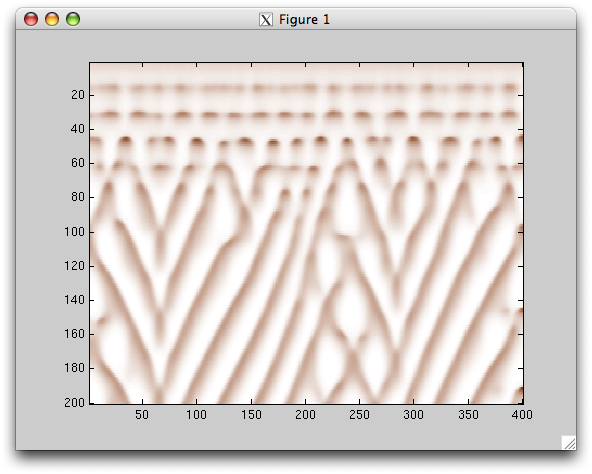Close the Figure 1 window with red button
Screen dimensions: 592x474
pos(31,19)
